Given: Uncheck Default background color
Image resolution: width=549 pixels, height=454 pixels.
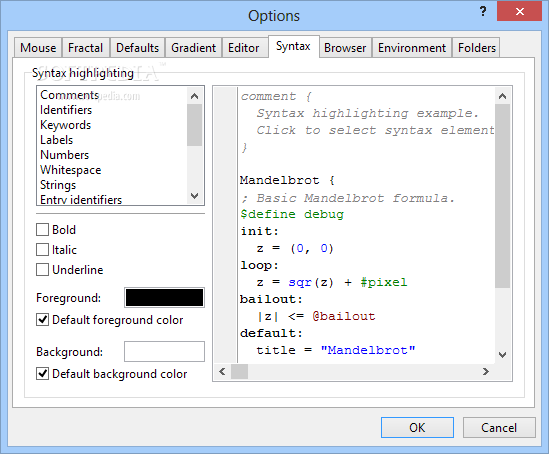Looking at the screenshot, I should (42, 374).
